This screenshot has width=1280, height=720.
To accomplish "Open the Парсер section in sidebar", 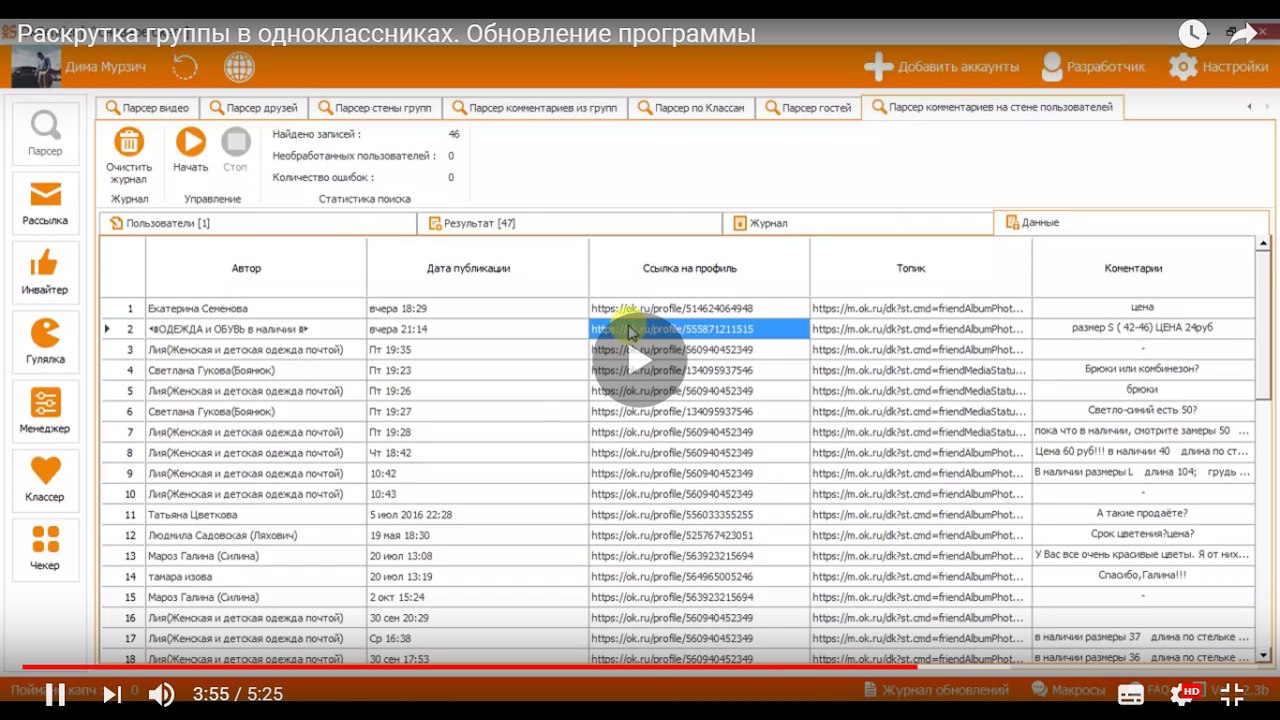I will click(x=45, y=131).
